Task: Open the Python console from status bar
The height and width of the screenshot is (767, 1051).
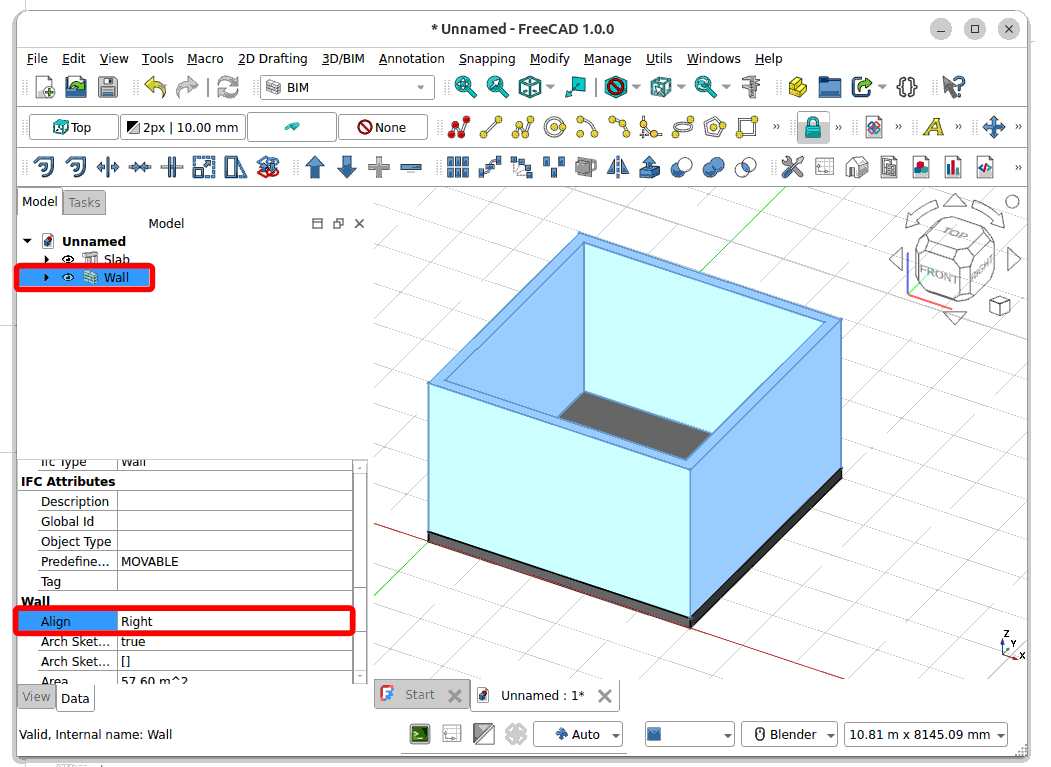Action: pos(420,734)
